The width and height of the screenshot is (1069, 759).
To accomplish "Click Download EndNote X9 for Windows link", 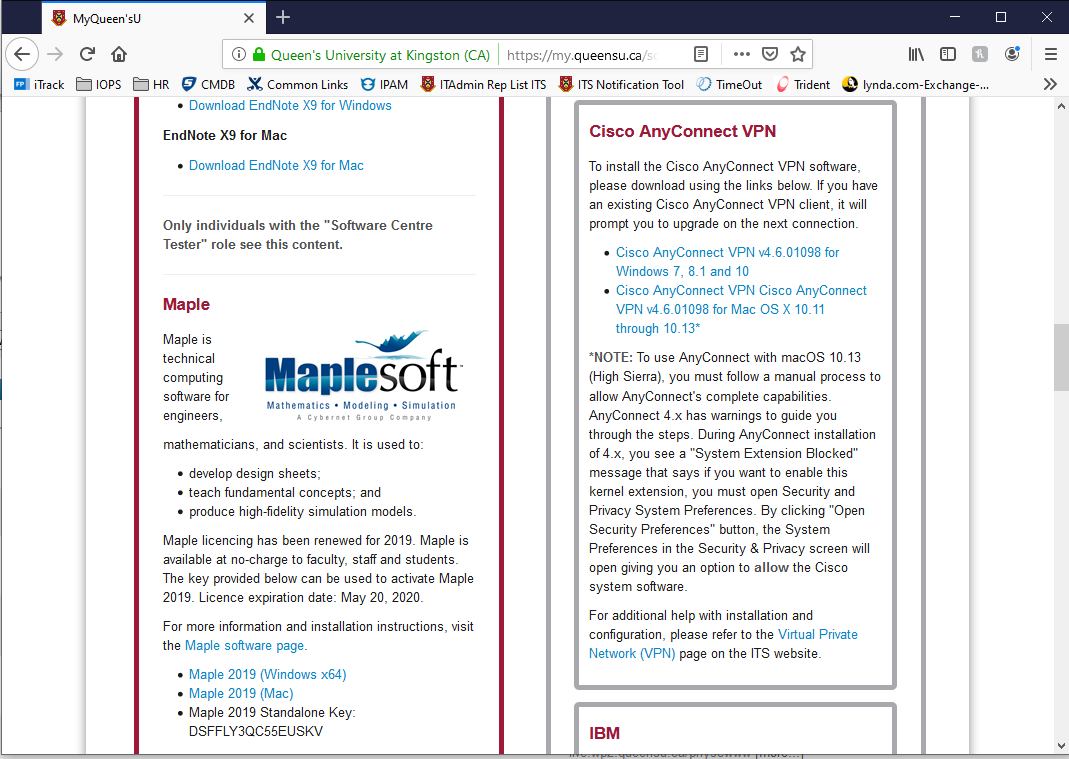I will coord(290,106).
